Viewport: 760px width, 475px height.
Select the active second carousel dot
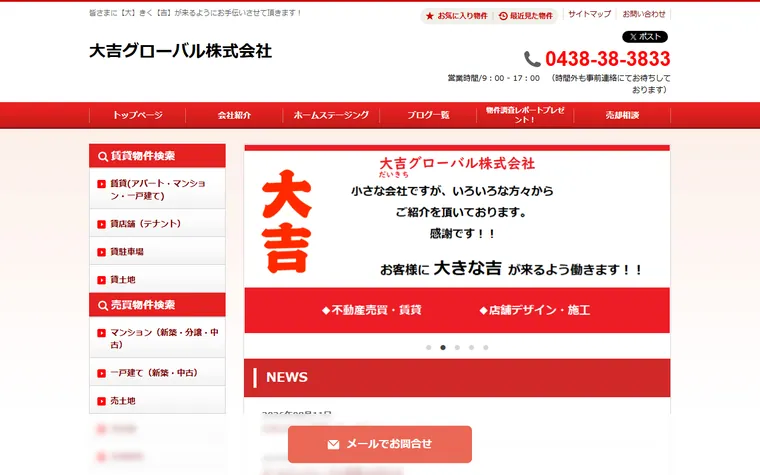click(x=443, y=348)
